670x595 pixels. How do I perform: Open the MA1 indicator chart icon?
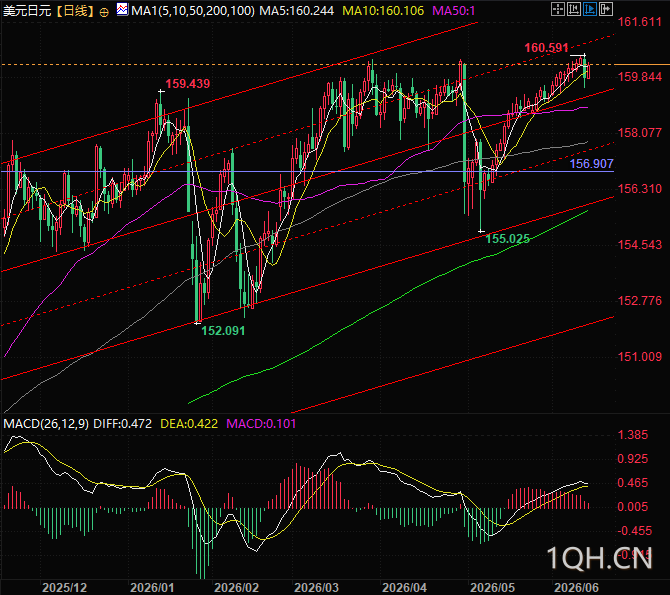coord(122,9)
